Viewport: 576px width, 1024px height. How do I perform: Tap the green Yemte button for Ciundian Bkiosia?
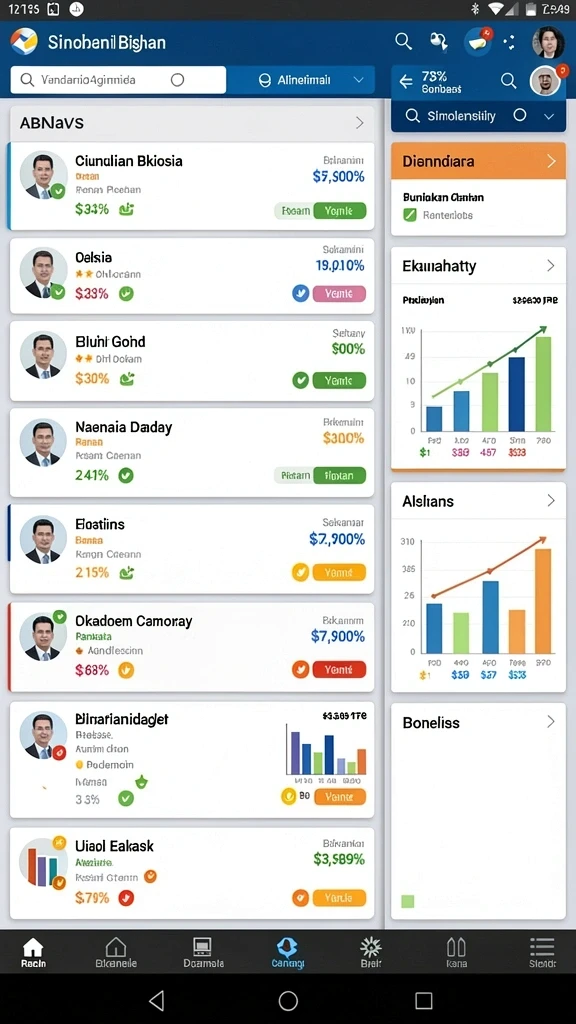(x=340, y=211)
